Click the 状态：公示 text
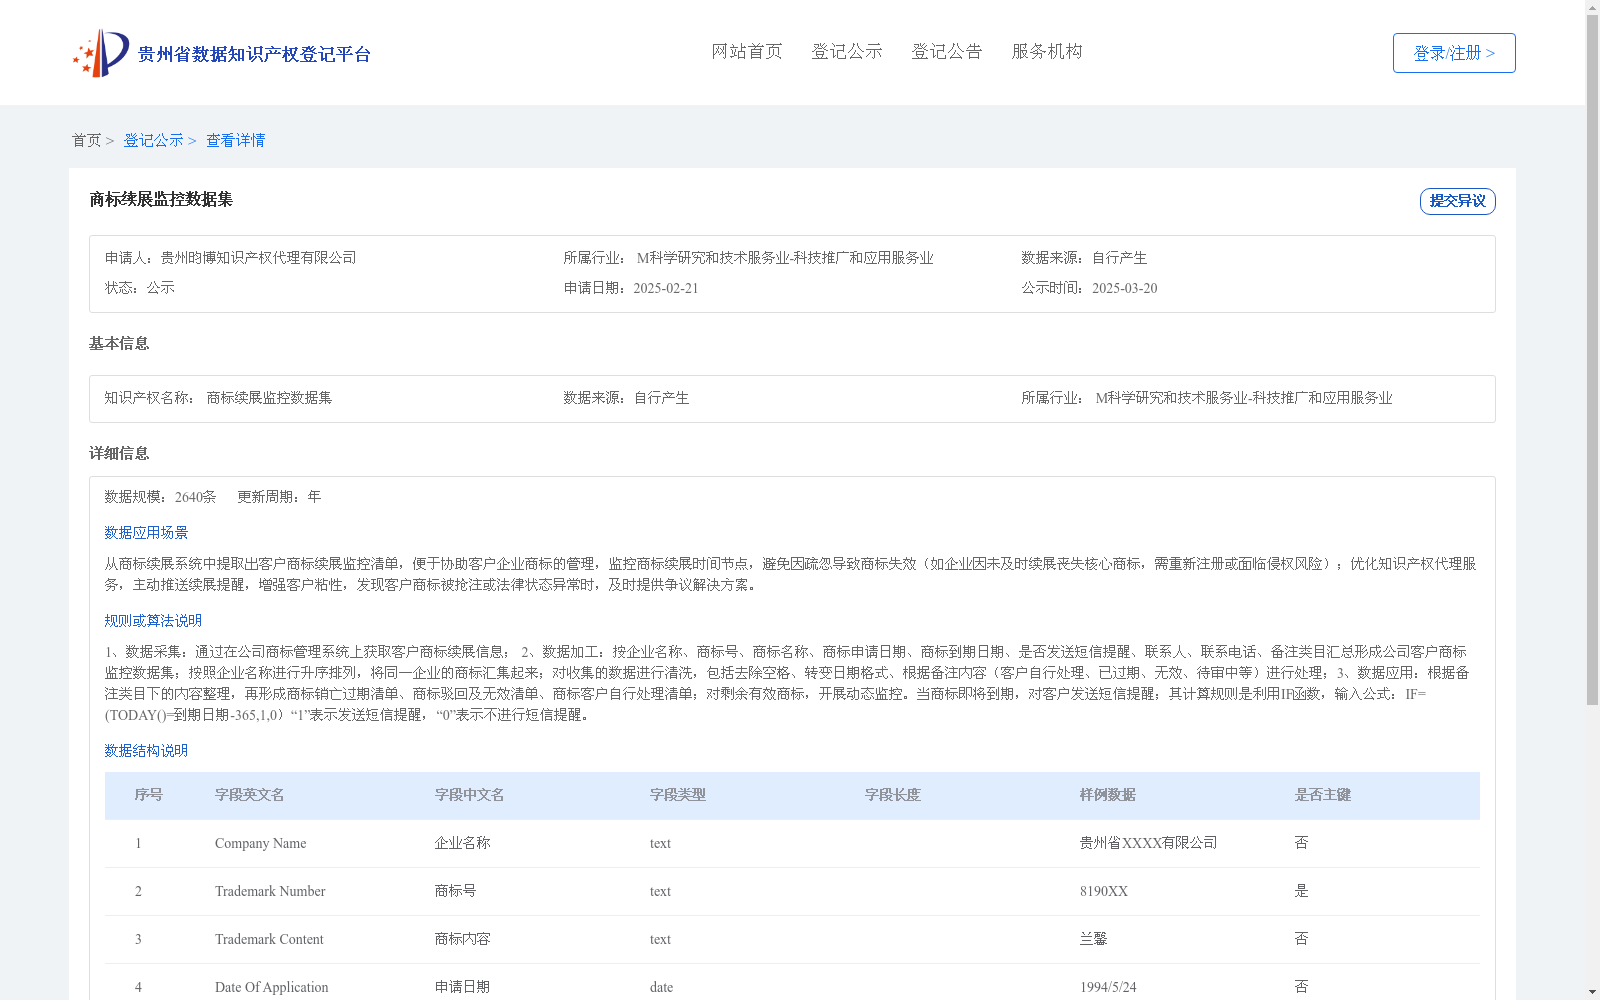The image size is (1600, 1000). [x=140, y=288]
